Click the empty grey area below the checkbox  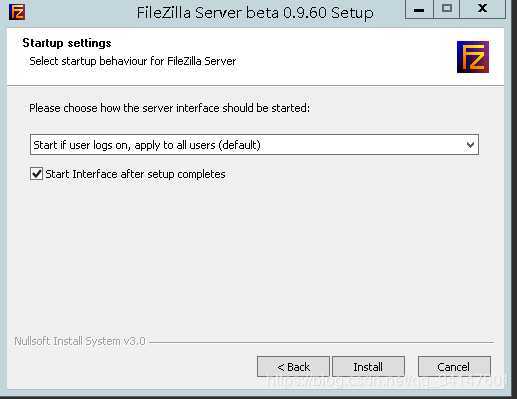click(255, 257)
